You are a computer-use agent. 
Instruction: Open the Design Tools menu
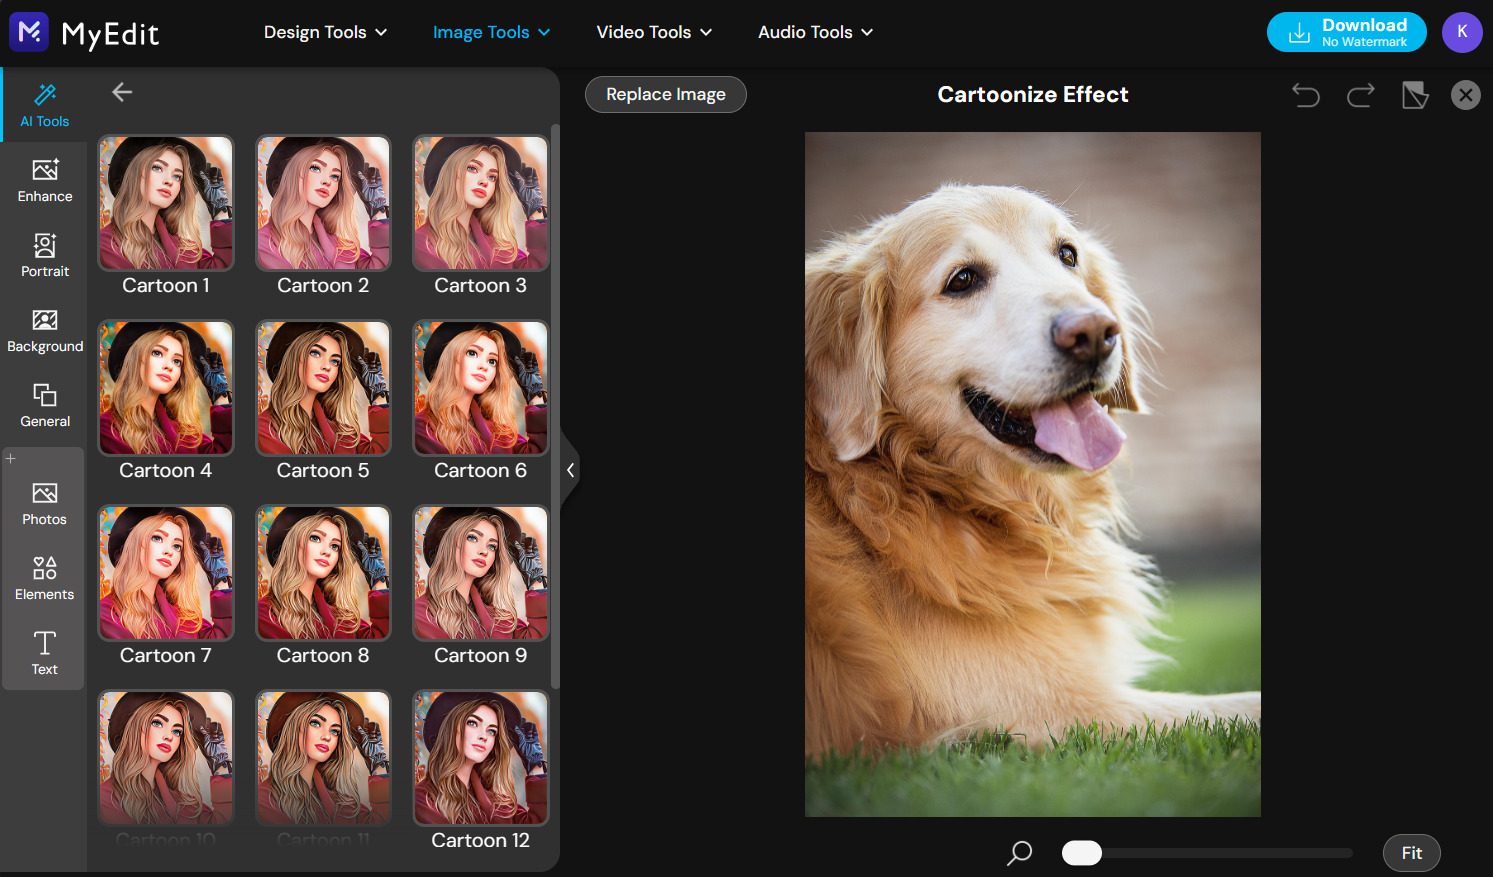click(325, 32)
